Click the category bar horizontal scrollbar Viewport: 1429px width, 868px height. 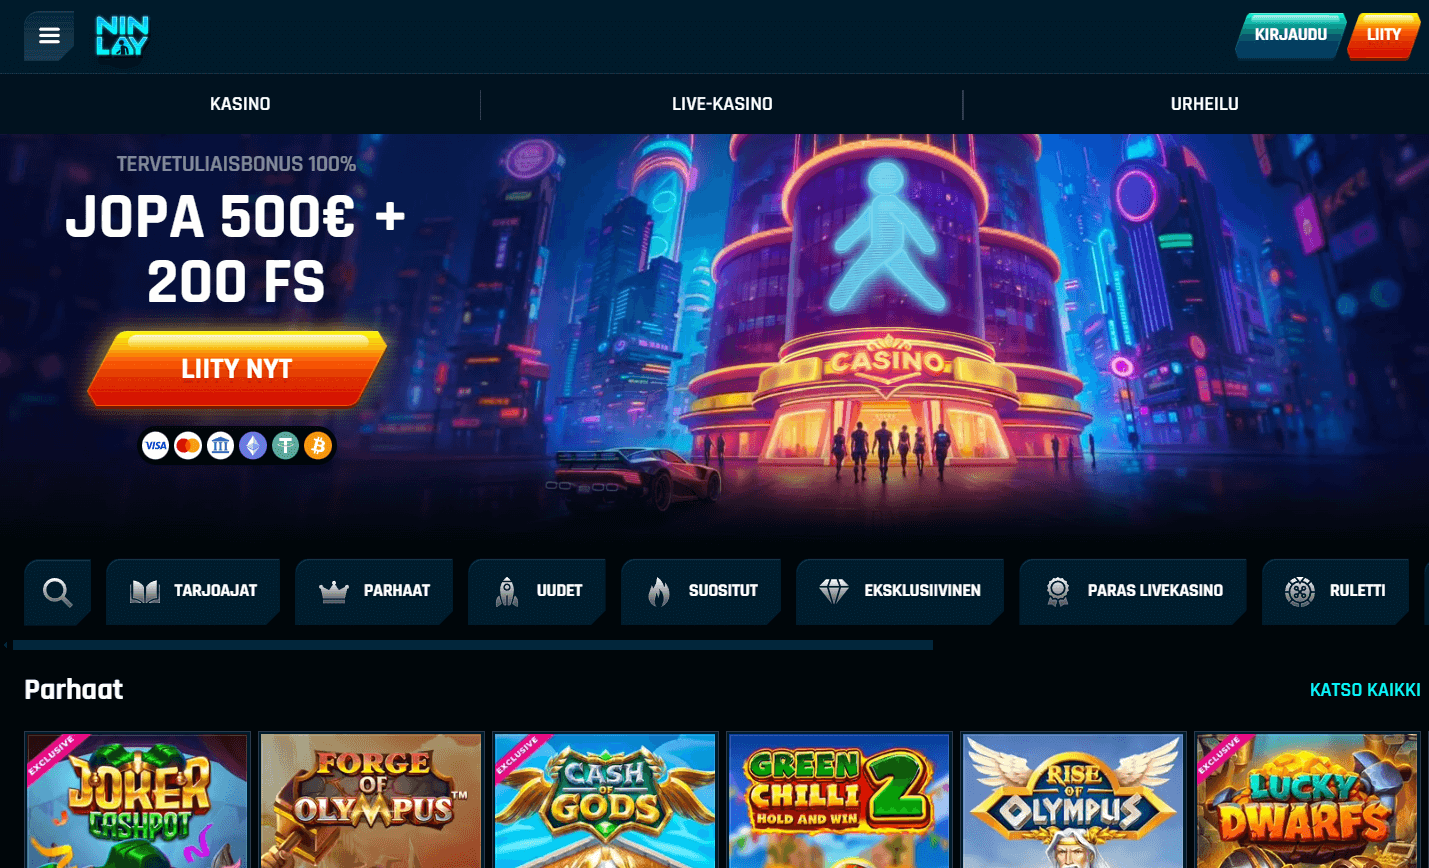point(473,645)
